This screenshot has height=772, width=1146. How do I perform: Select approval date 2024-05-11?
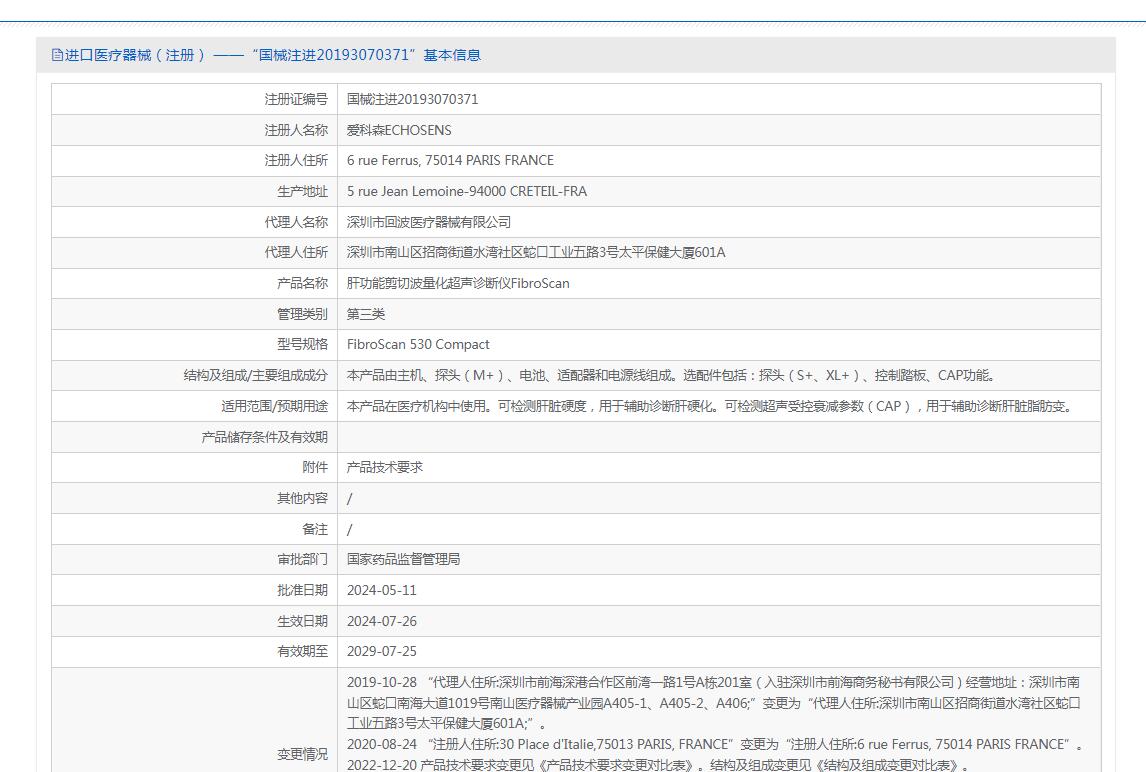[x=382, y=591]
